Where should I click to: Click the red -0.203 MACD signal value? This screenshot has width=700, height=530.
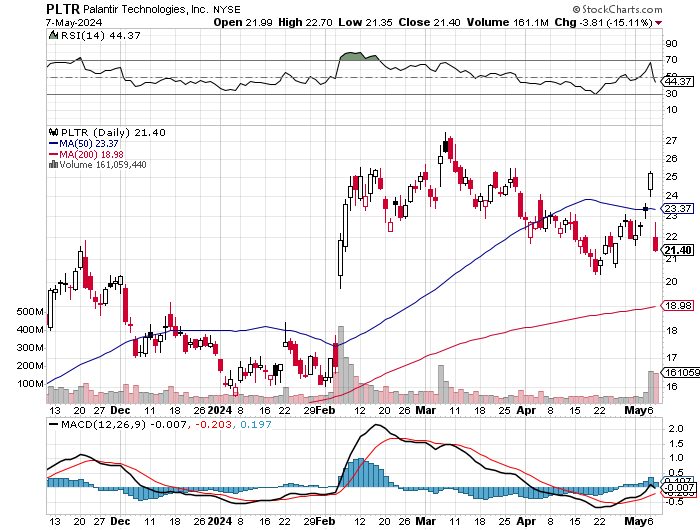(212, 424)
